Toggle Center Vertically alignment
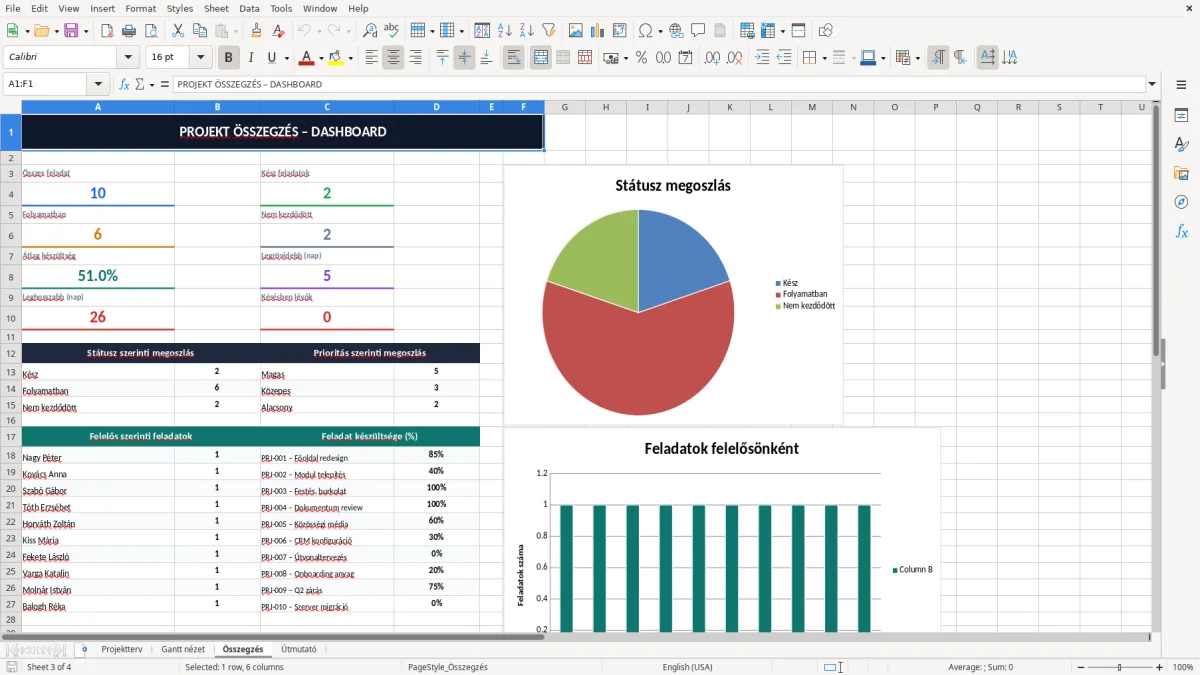Screen dimensions: 1200x675 pyautogui.click(x=464, y=58)
